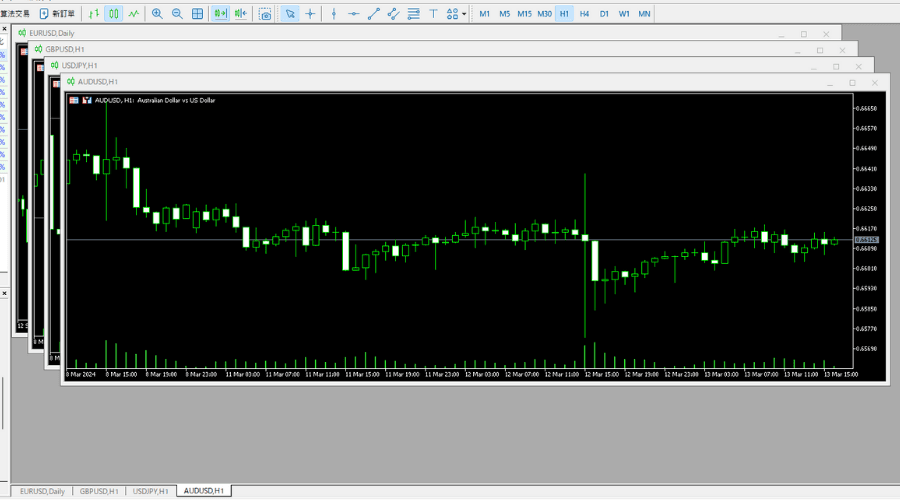Set timeframe to M15
The image size is (900, 500).
click(524, 14)
